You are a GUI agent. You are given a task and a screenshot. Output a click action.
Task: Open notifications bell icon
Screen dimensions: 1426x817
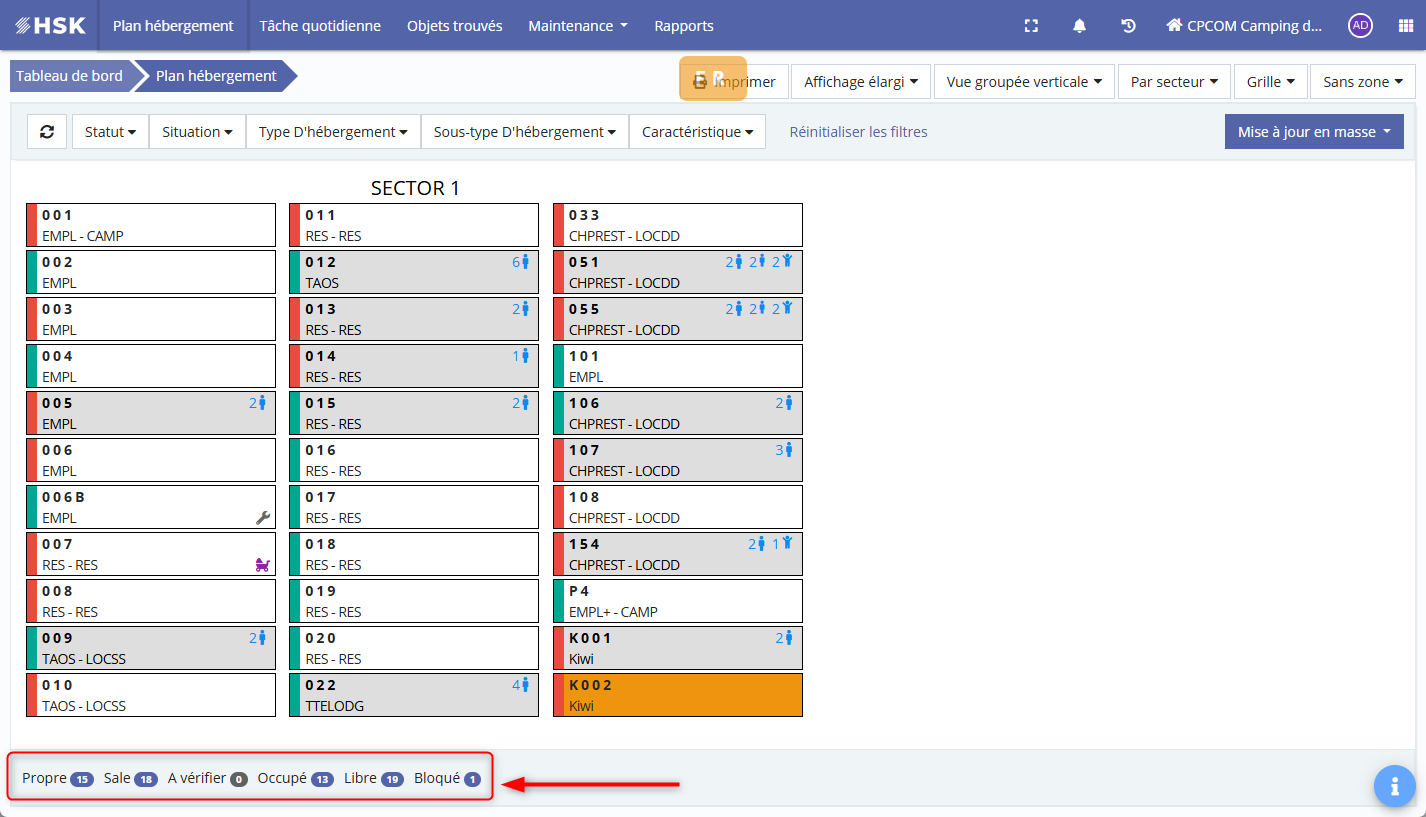1079,26
